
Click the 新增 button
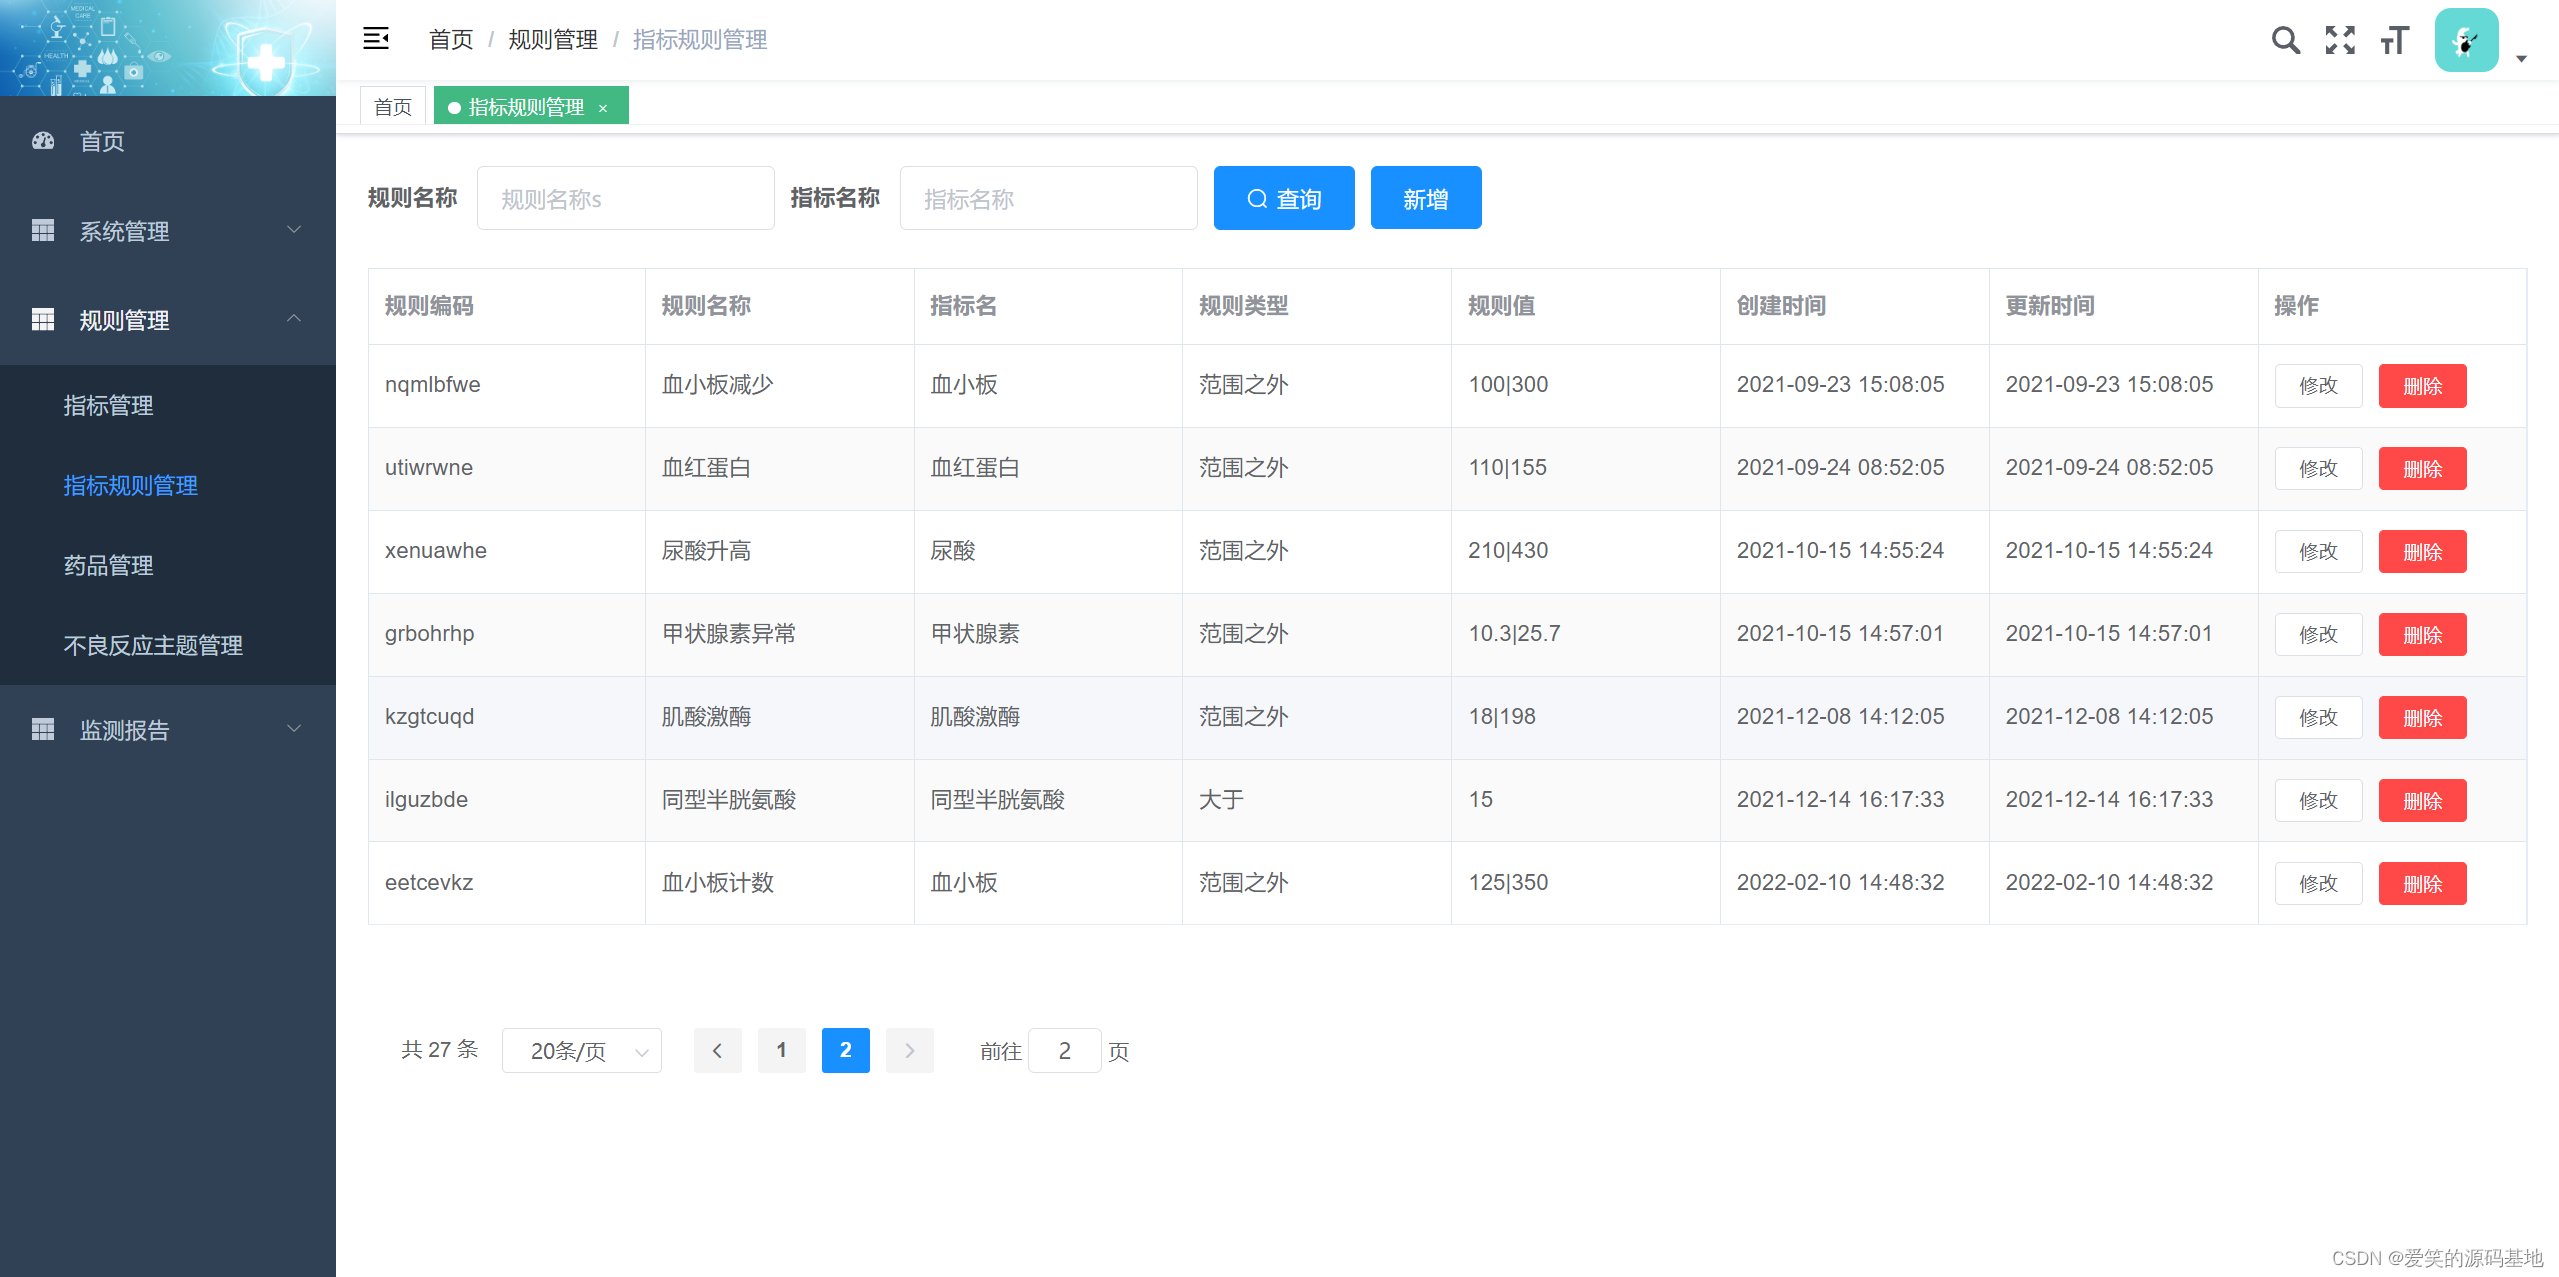click(1425, 198)
